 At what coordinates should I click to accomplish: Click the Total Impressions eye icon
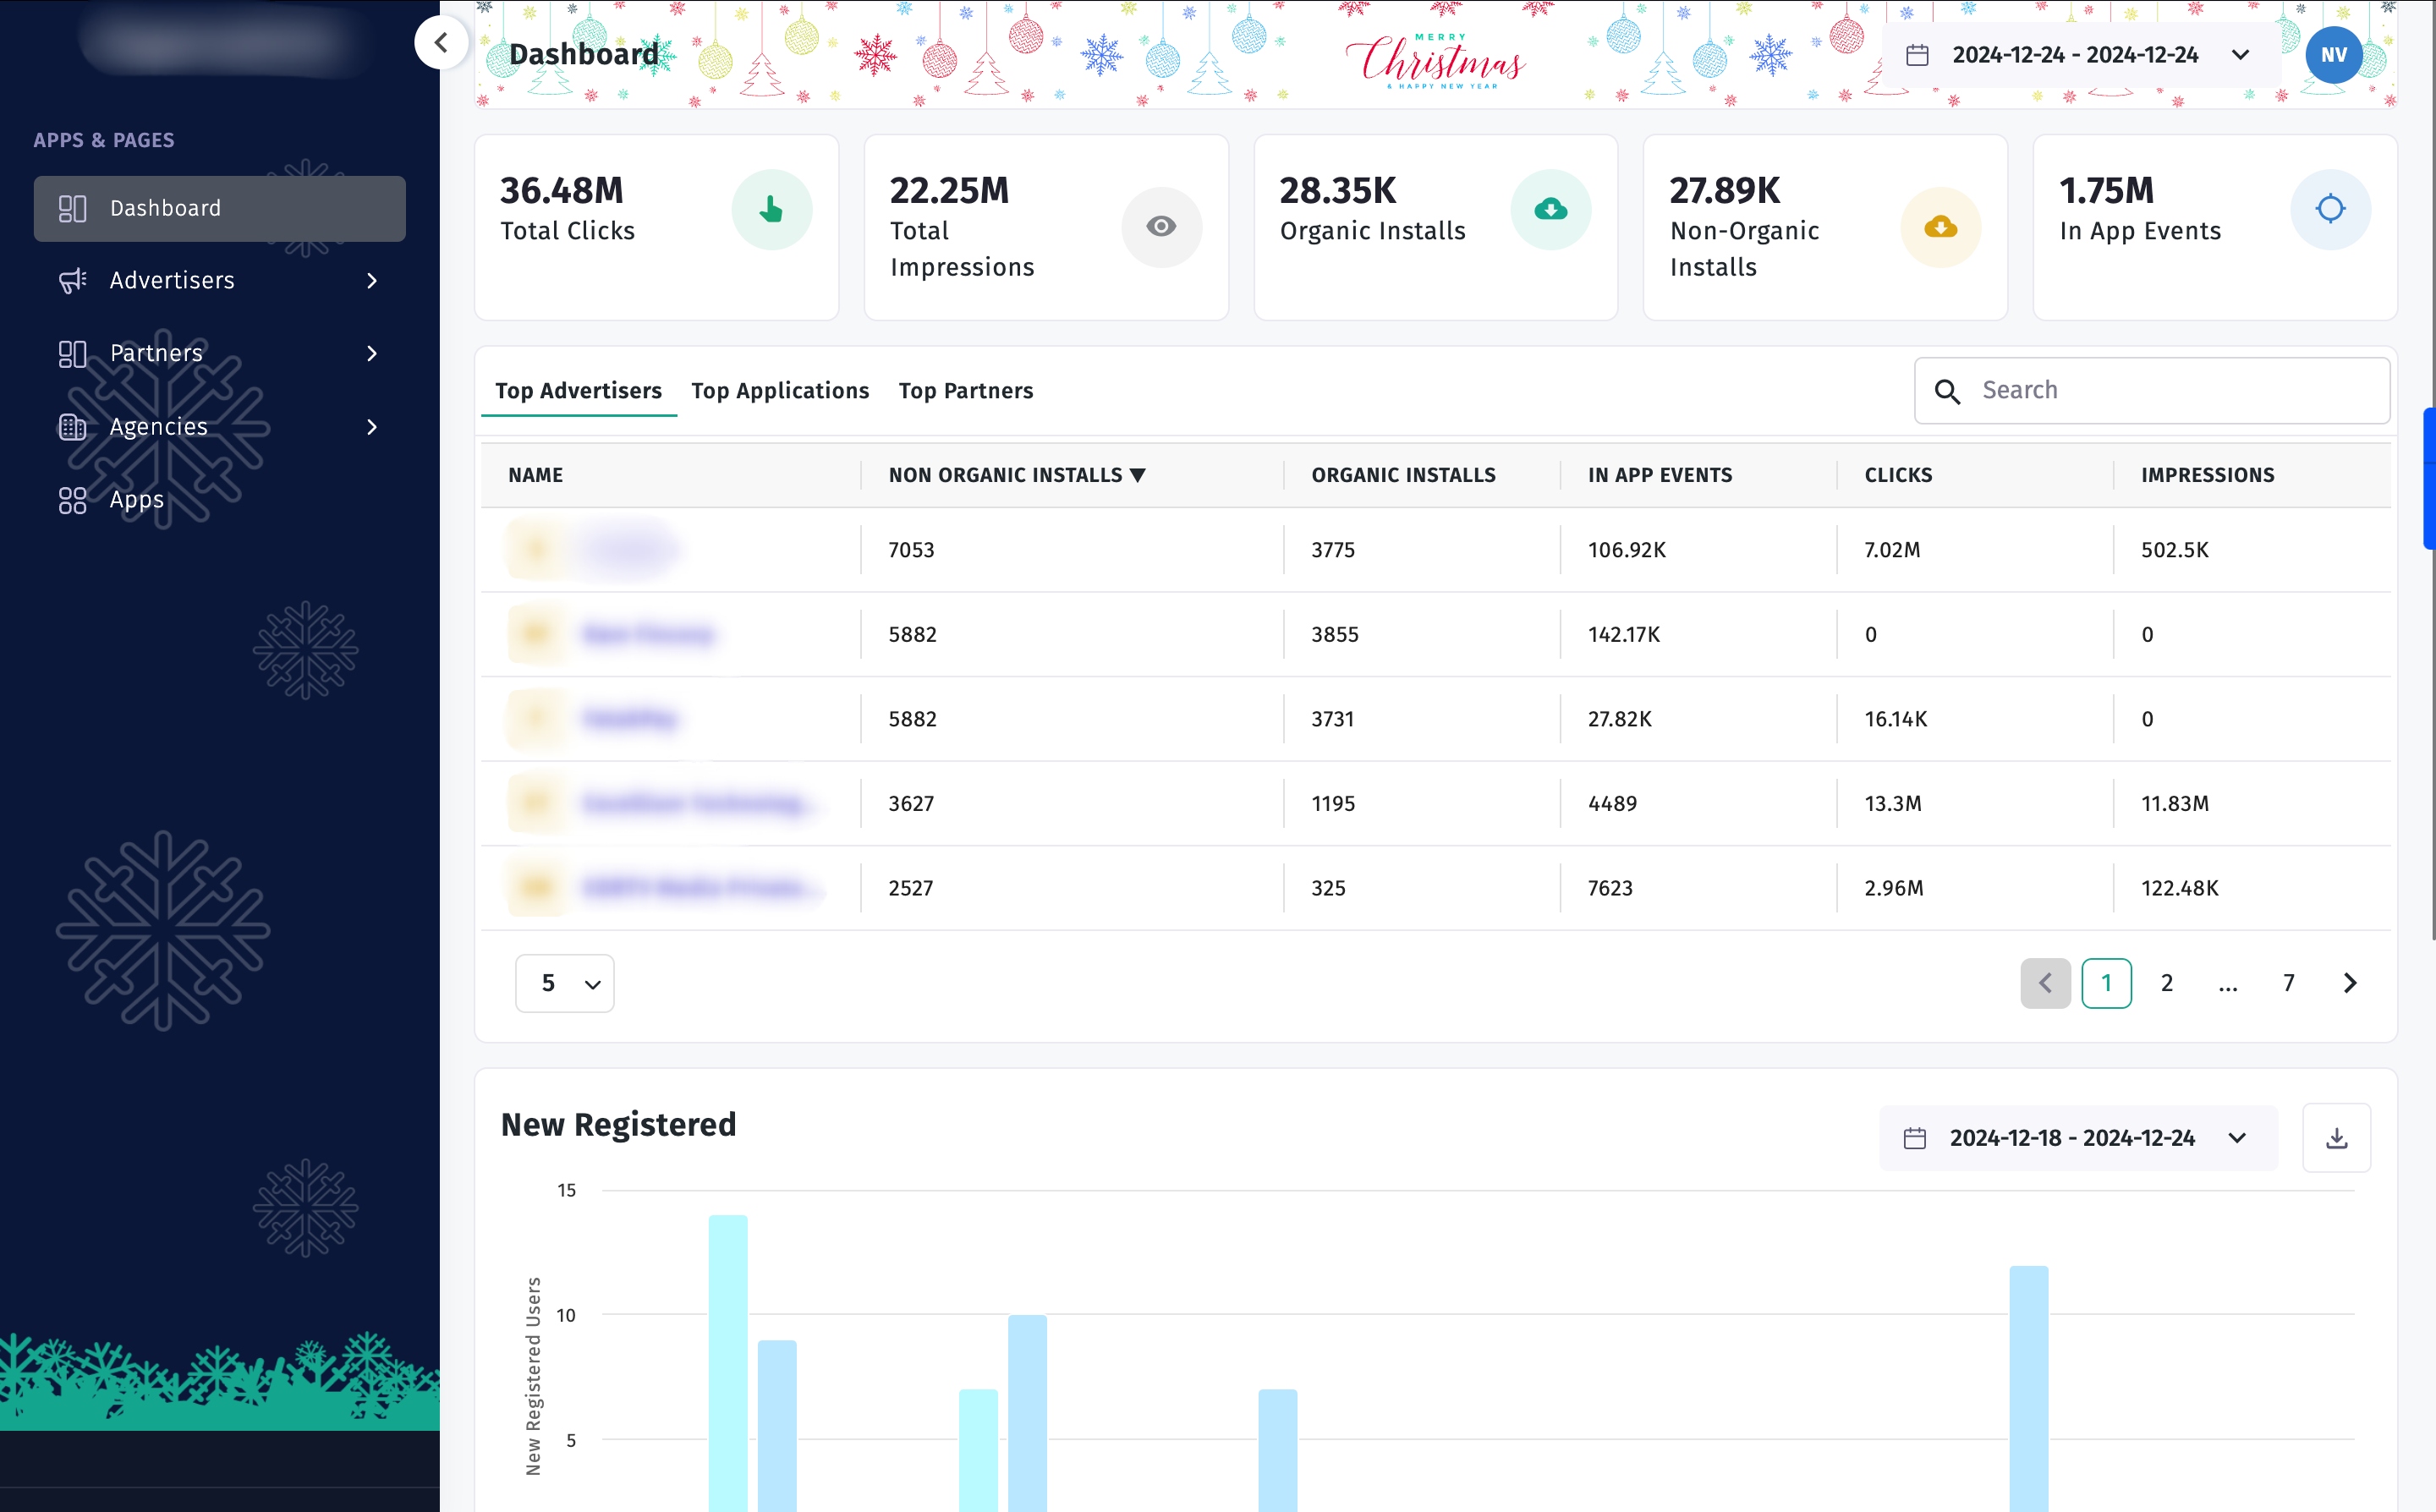[1161, 227]
